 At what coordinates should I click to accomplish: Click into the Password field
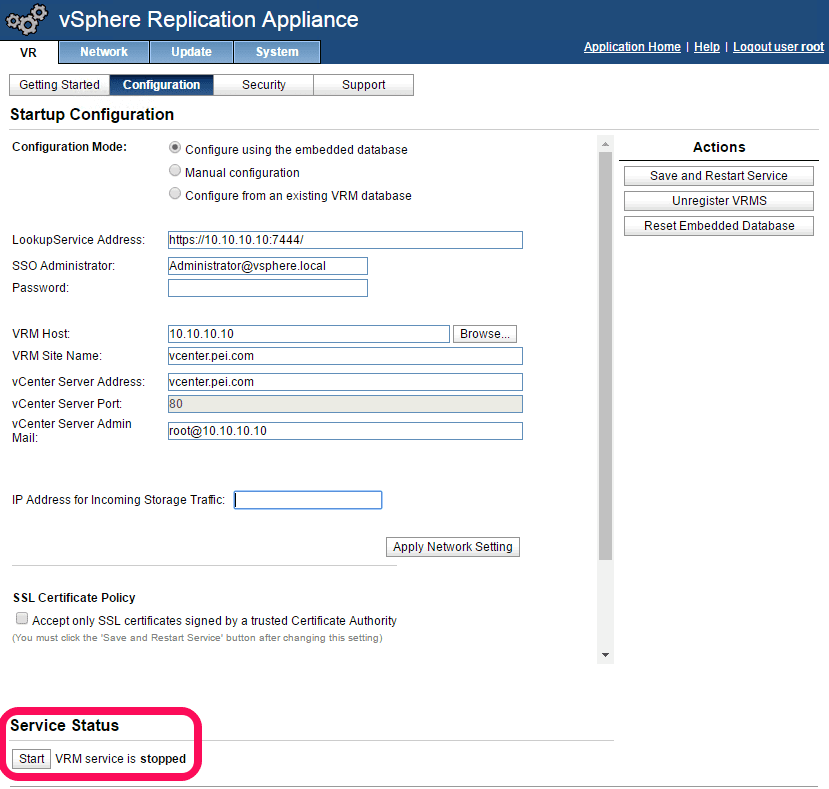tap(268, 288)
